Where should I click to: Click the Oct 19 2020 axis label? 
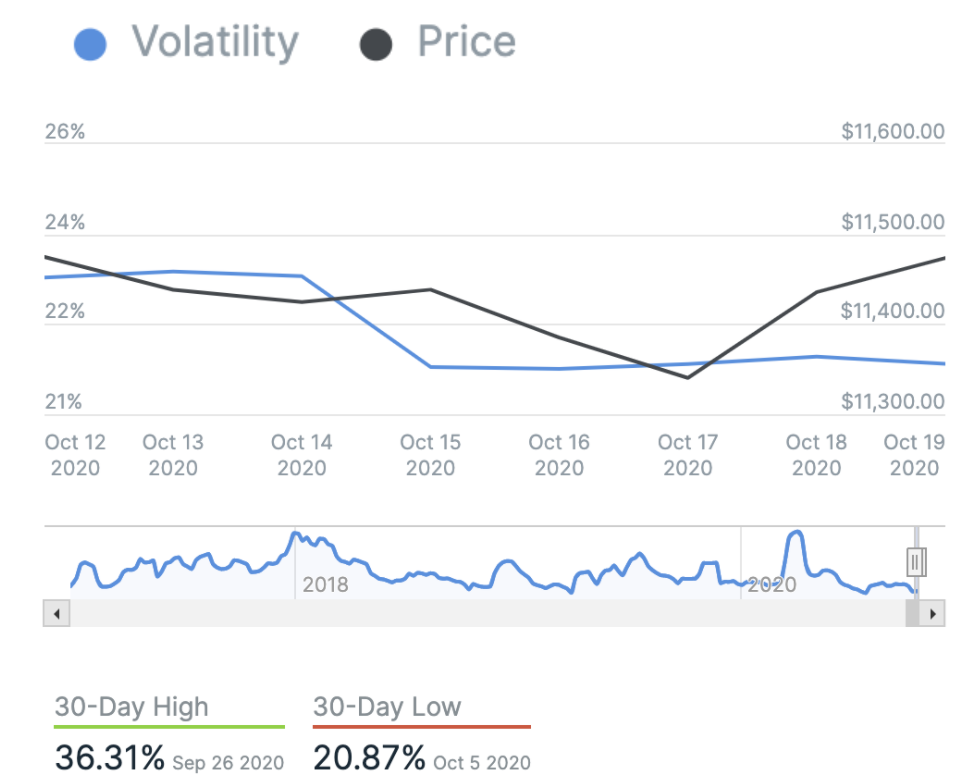tap(914, 454)
